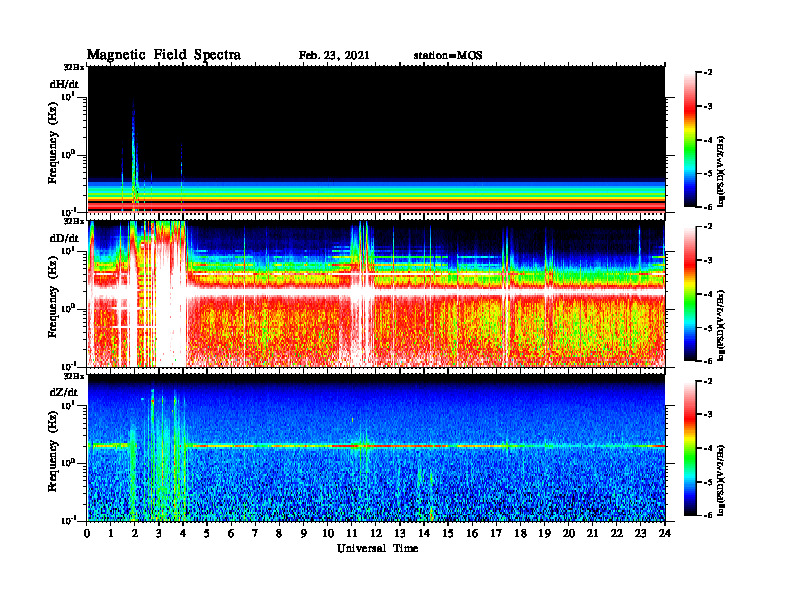Click the color bar beside the dH/dt panel

(690, 140)
